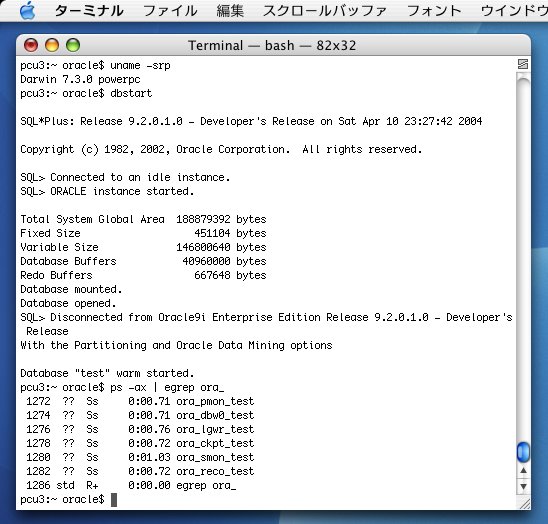Click the window resize grip corner
The height and width of the screenshot is (524, 548).
point(524,503)
